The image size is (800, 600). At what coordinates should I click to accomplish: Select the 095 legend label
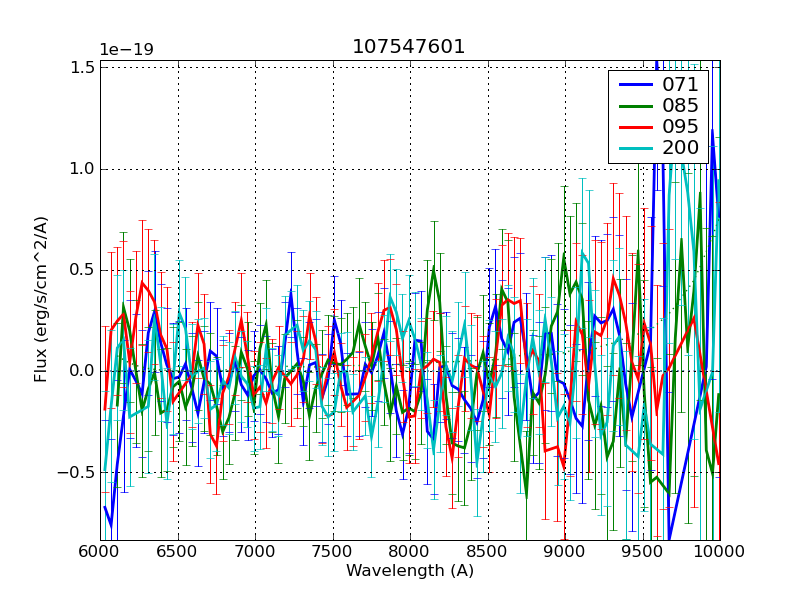pyautogui.click(x=680, y=127)
